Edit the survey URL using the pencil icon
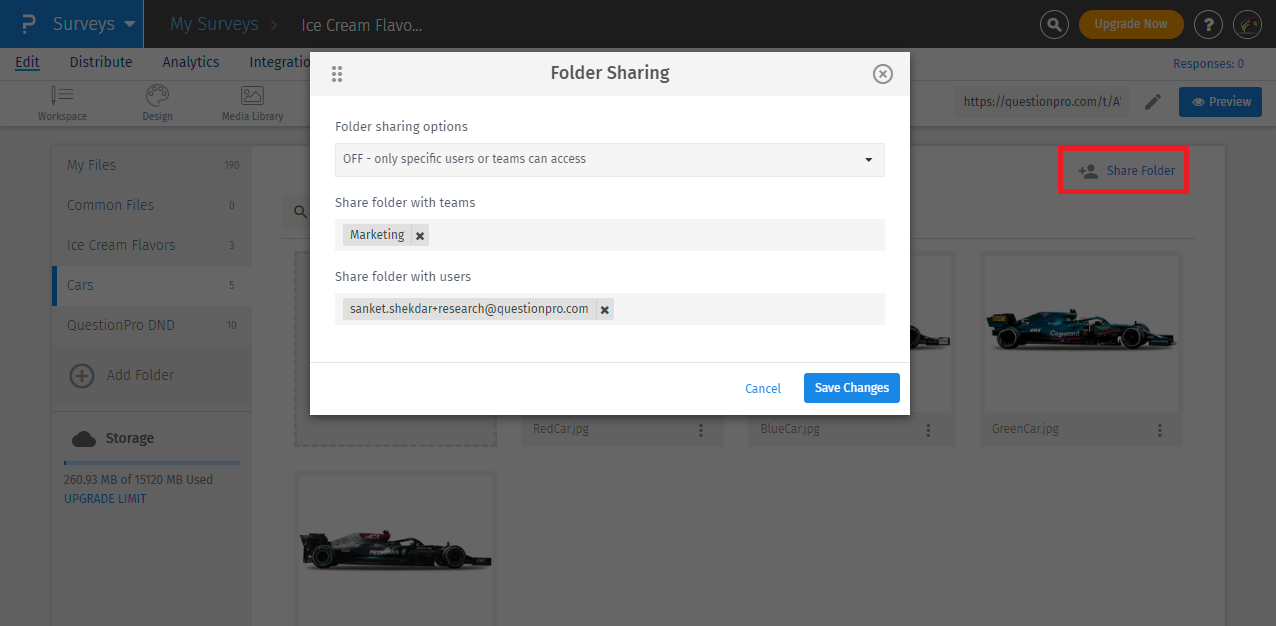The image size is (1276, 626). pos(1152,101)
